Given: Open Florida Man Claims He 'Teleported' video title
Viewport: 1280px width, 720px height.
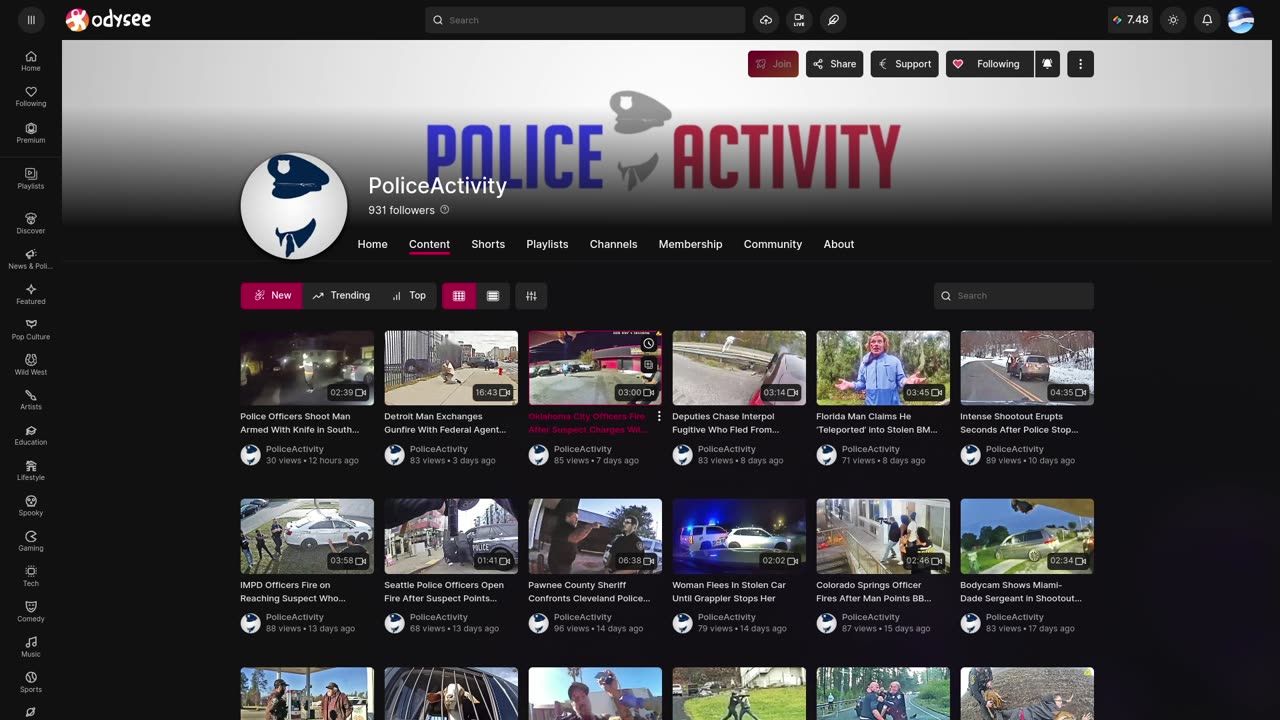Looking at the screenshot, I should [x=877, y=423].
